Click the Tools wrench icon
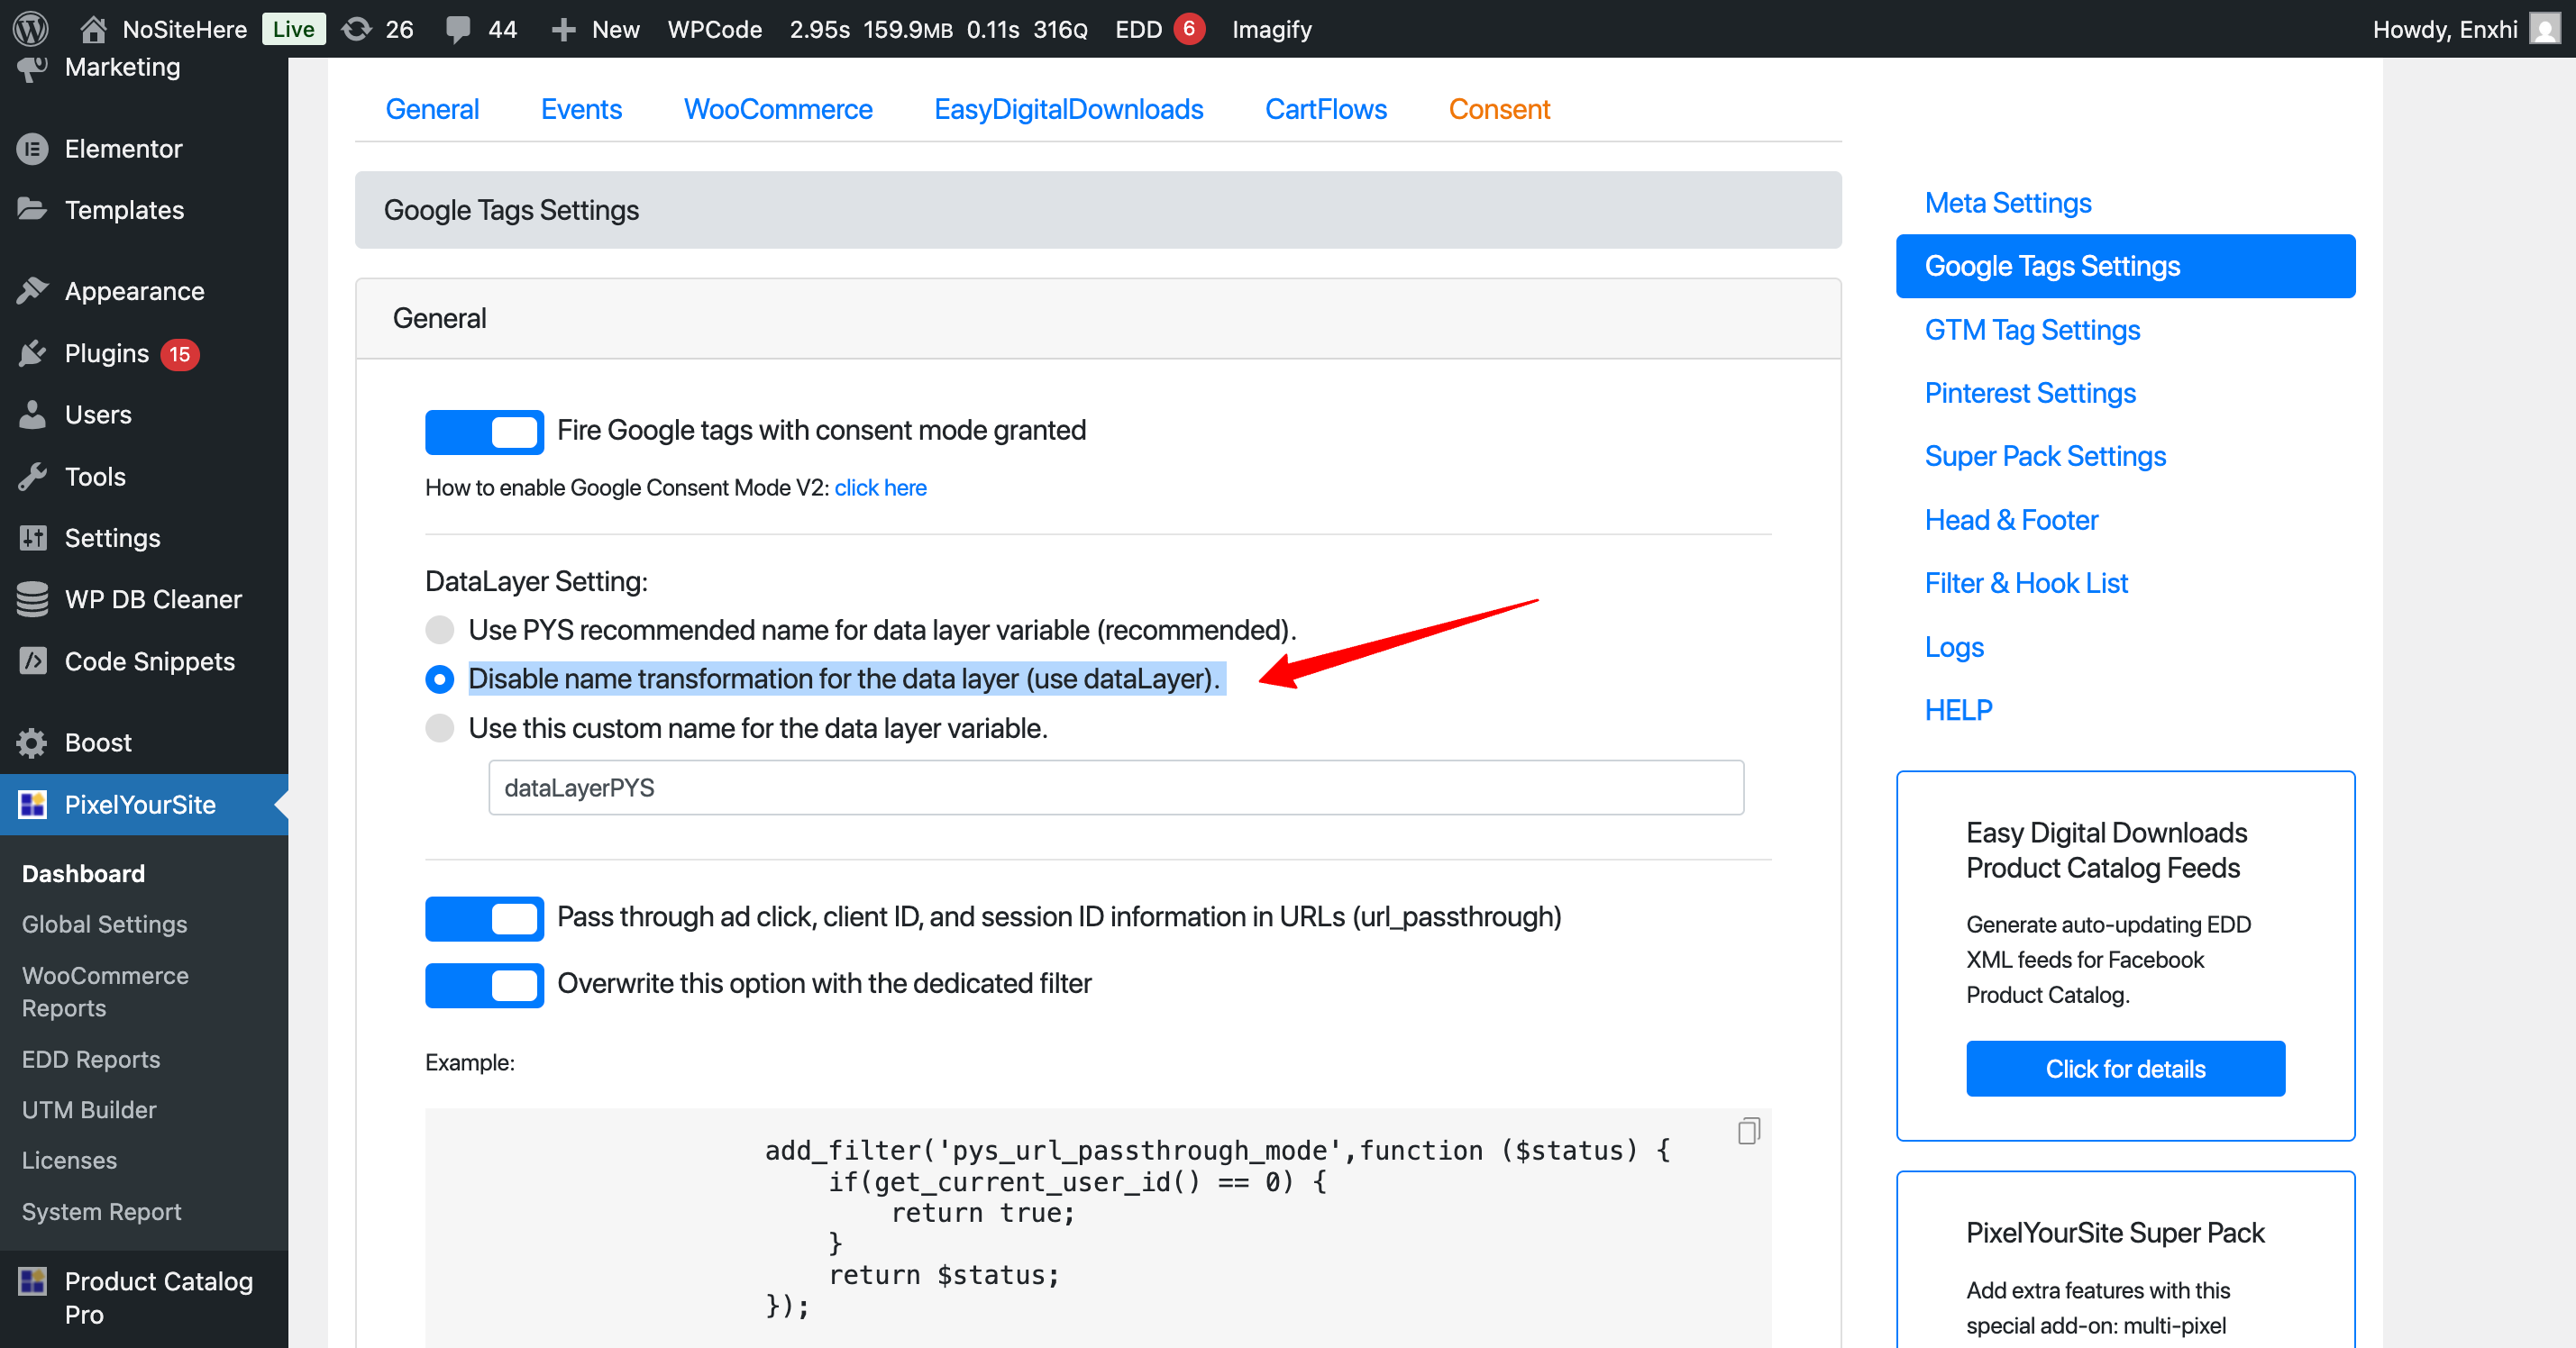Screen dimensions: 2576x1348 tap(32, 476)
